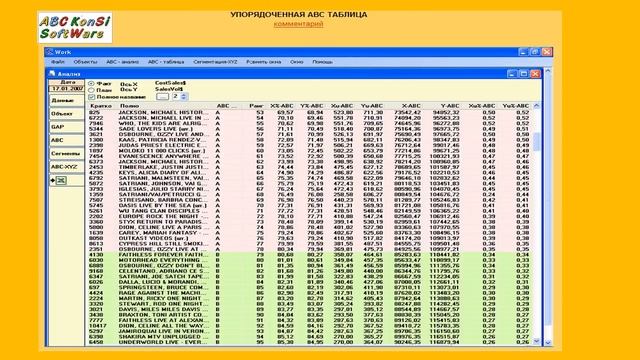
Task: Click the table scrollbar up arrow
Action: [536, 106]
